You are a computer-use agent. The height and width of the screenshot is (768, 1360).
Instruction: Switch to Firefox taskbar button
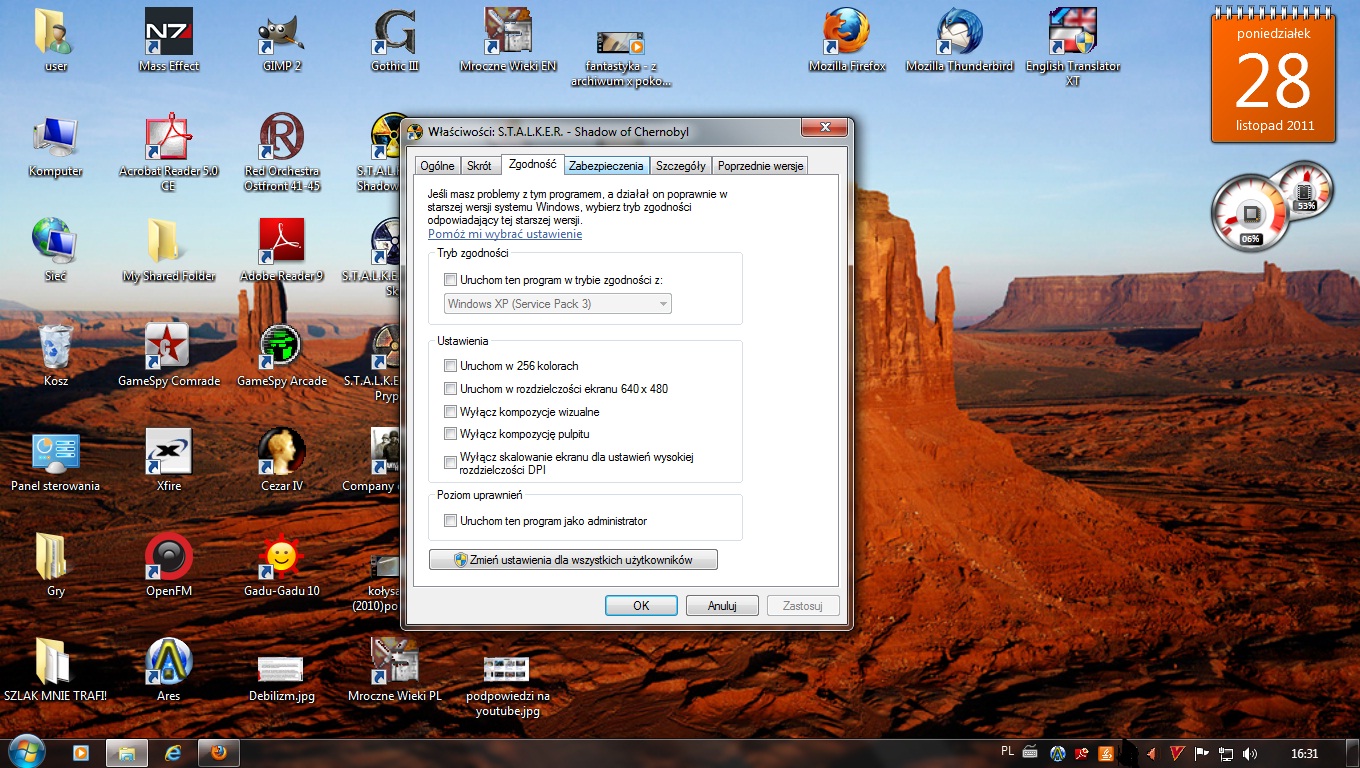pyautogui.click(x=218, y=753)
